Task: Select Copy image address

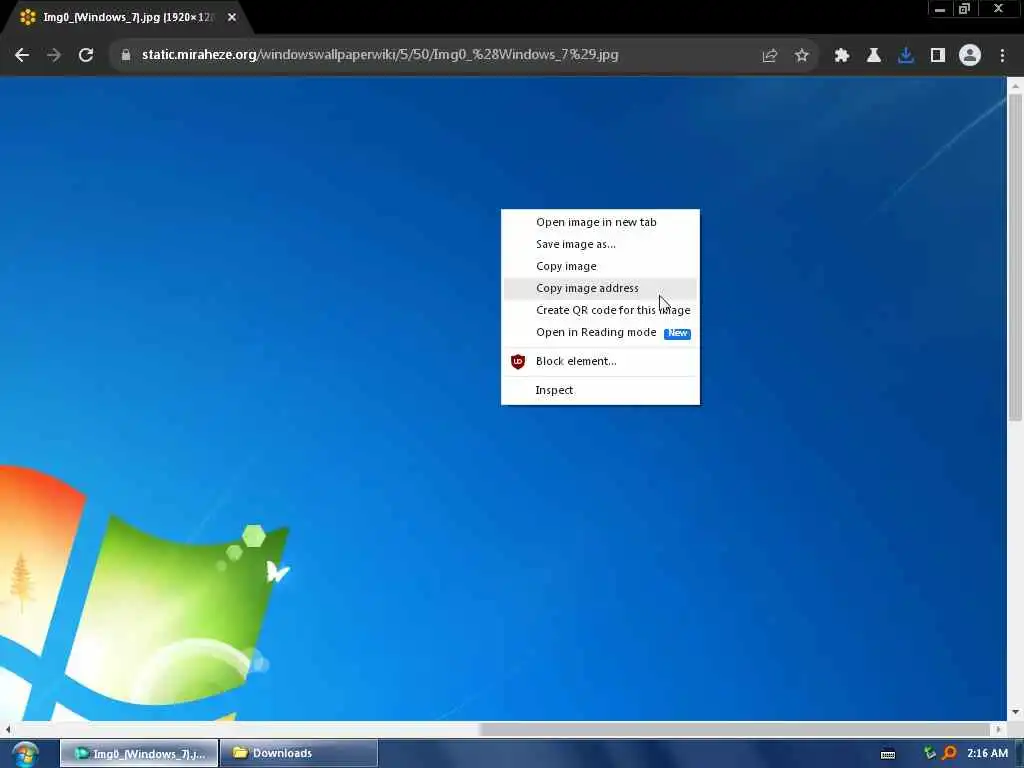Action: [600, 288]
